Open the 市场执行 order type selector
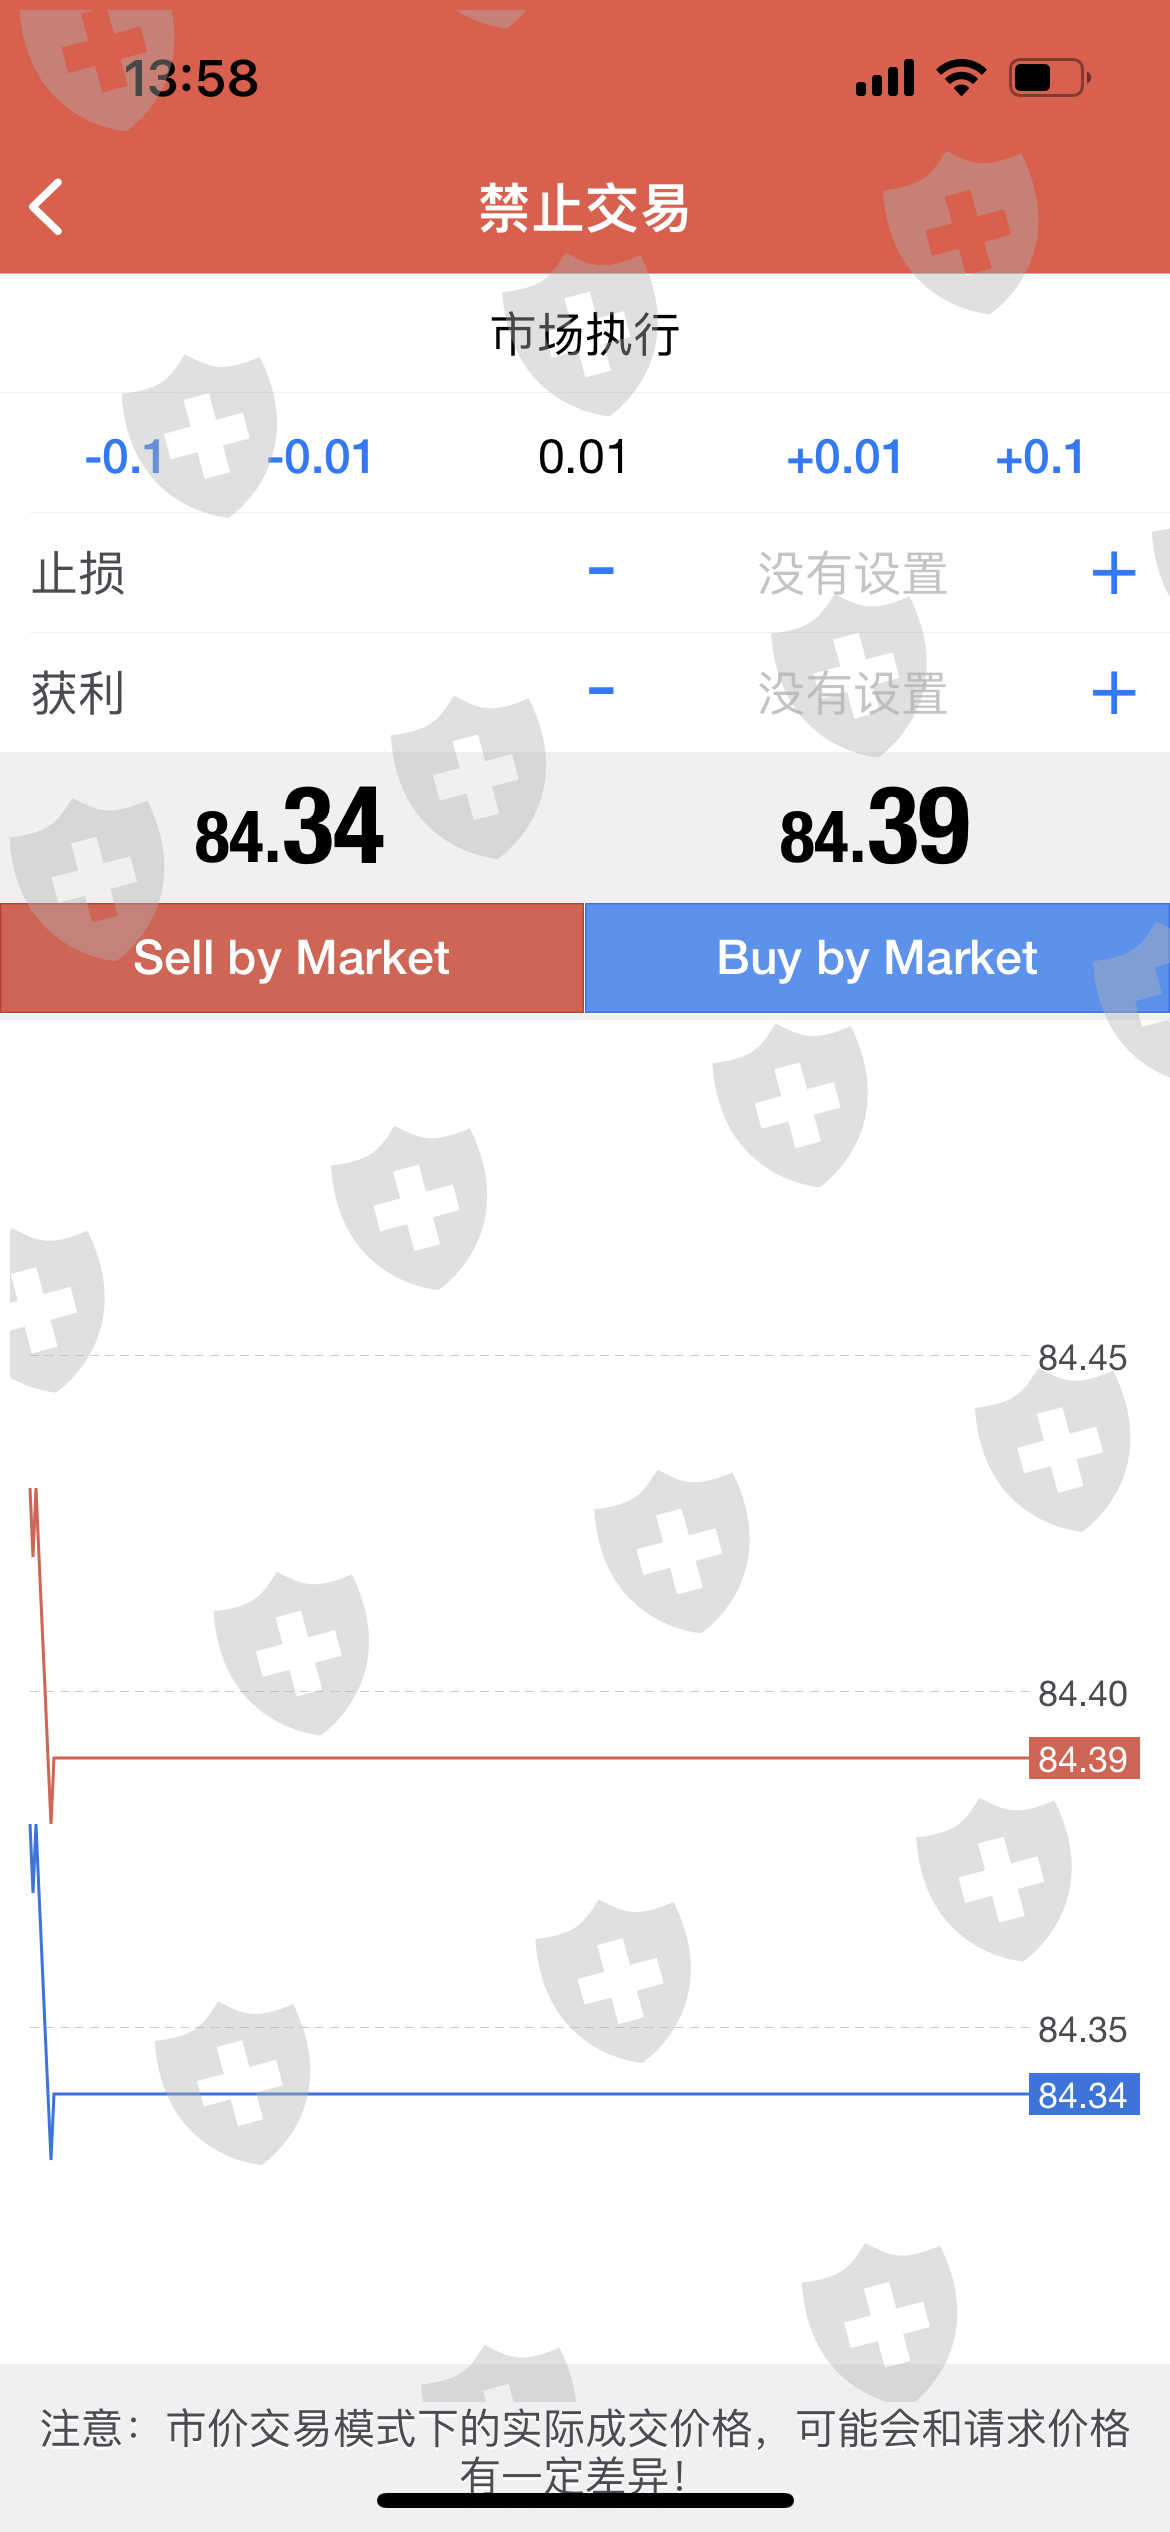 (x=585, y=334)
